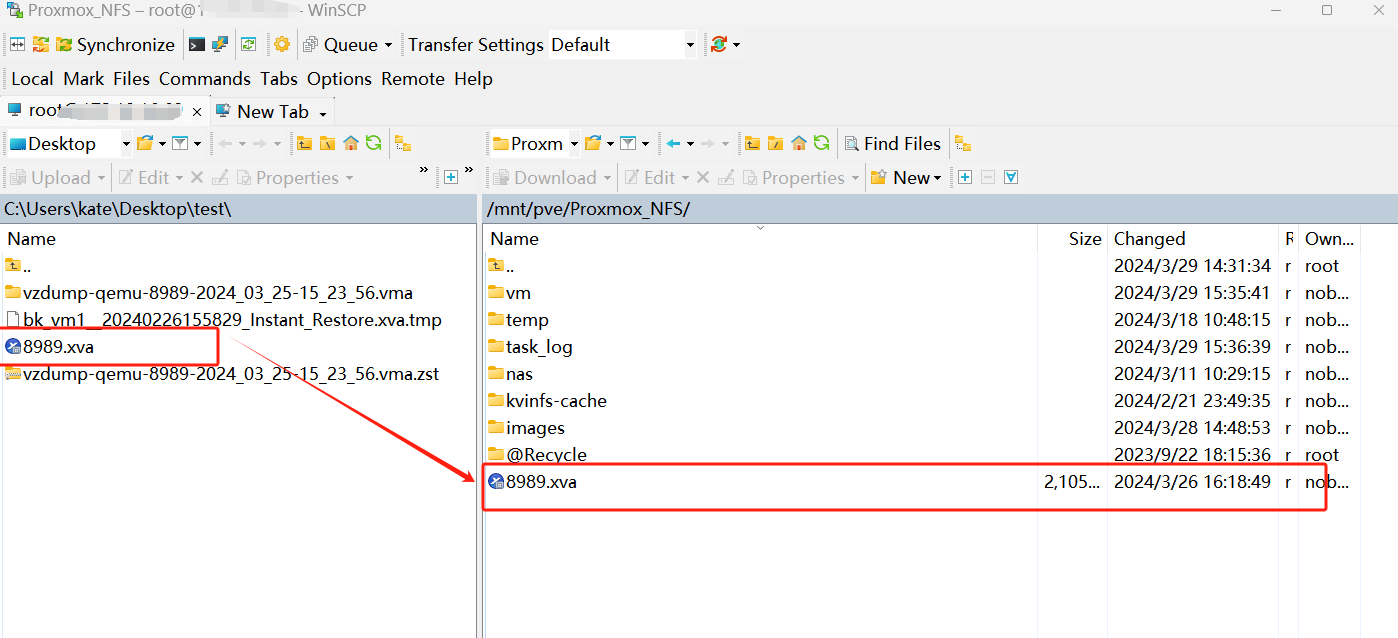The image size is (1398, 638).
Task: Click the local path C:\Users\kate\Desktop\test\
Action: [x=118, y=209]
